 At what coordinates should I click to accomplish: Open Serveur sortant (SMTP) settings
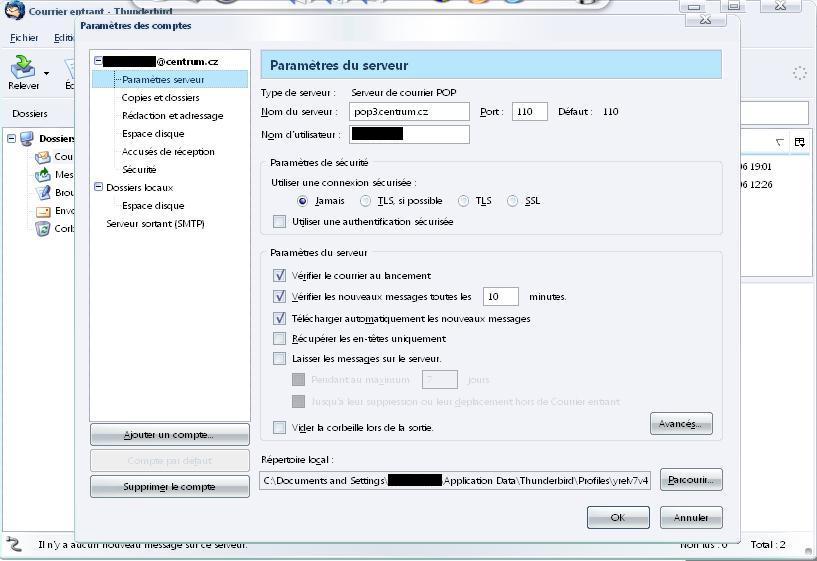coord(155,223)
